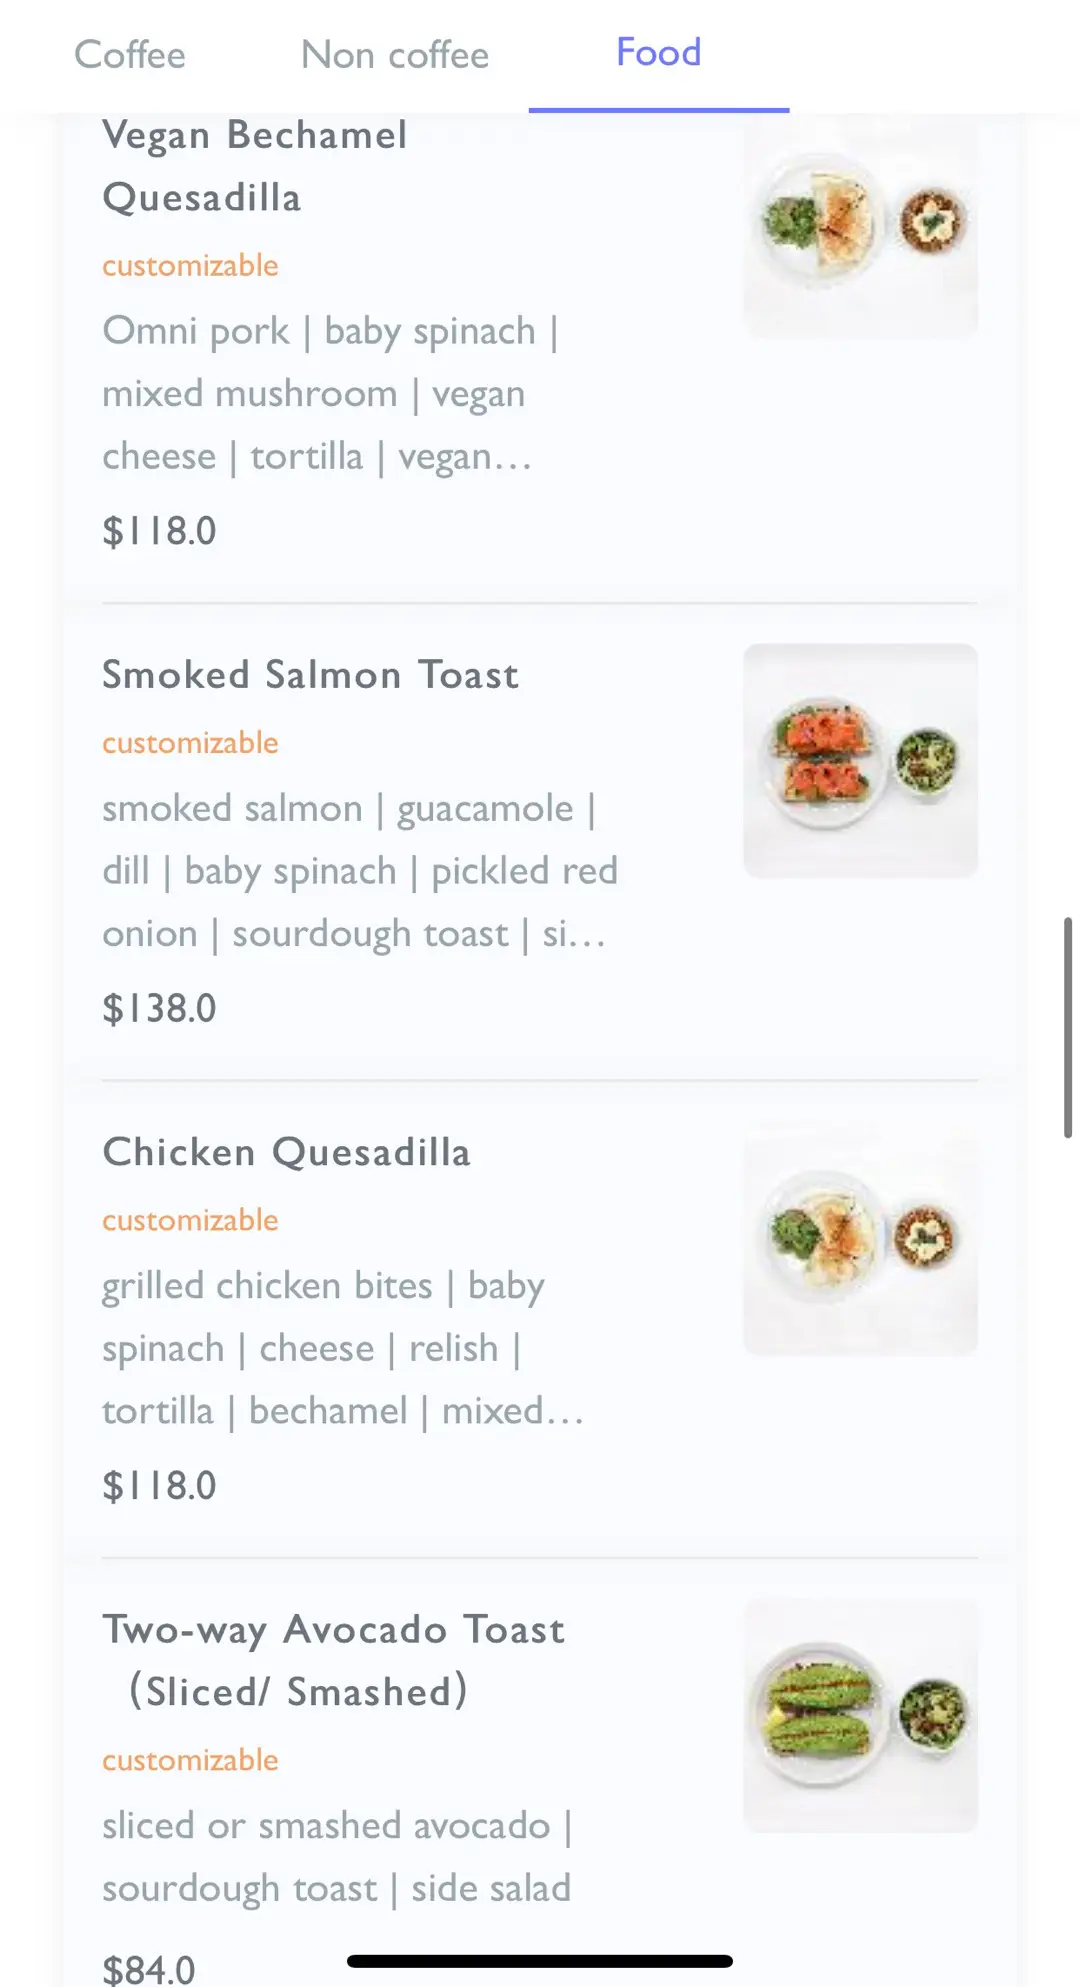Tap customizable label under Chicken Quesadilla
The image size is (1080, 1987).
point(190,1220)
